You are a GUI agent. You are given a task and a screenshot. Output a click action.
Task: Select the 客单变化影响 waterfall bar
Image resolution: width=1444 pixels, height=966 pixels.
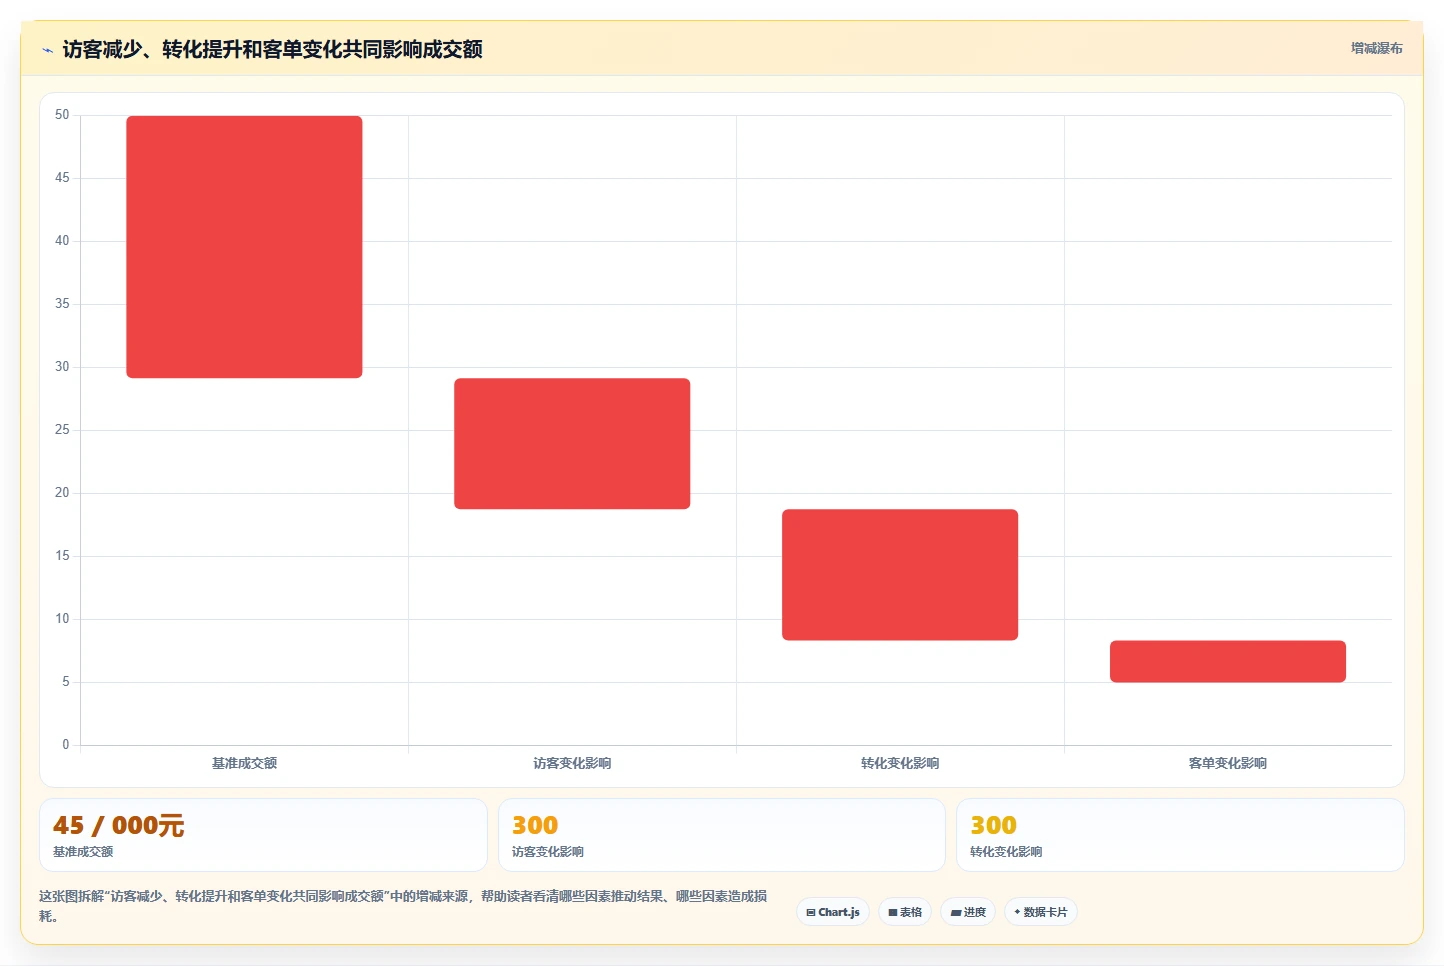(1228, 661)
